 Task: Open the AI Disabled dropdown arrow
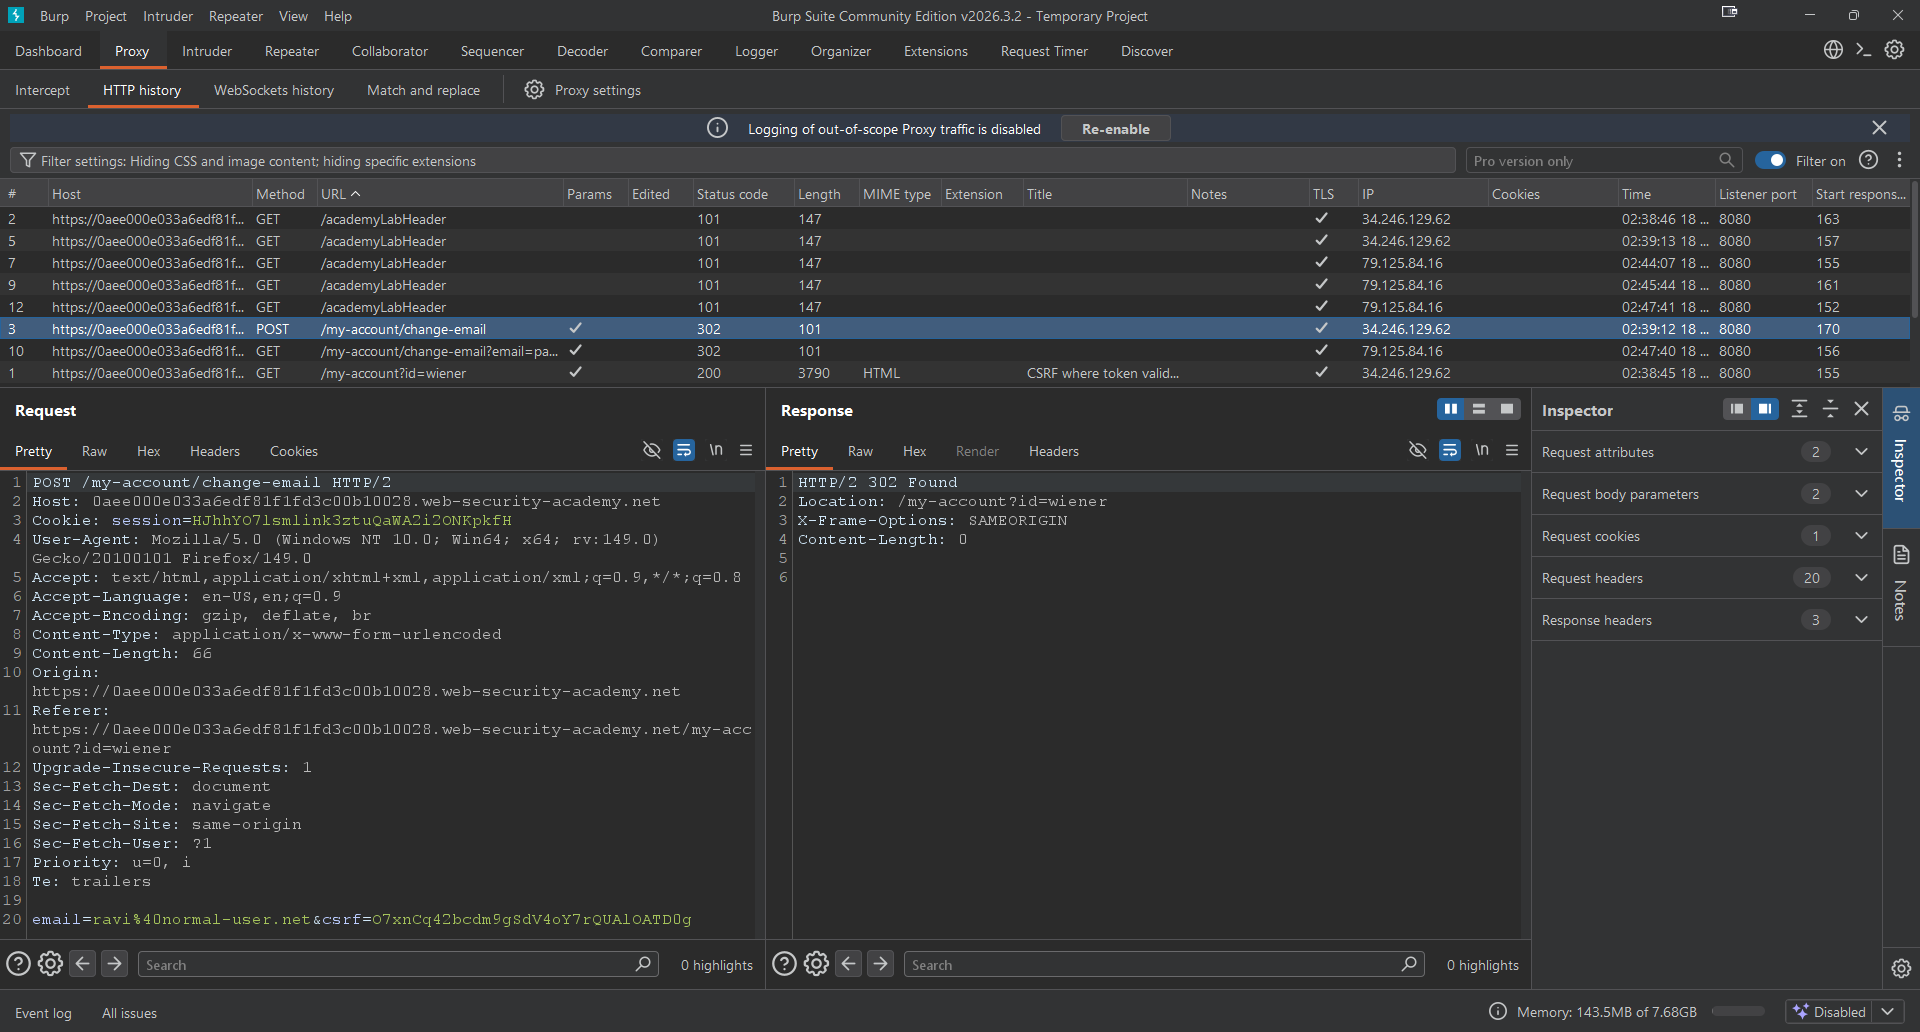[1888, 1012]
